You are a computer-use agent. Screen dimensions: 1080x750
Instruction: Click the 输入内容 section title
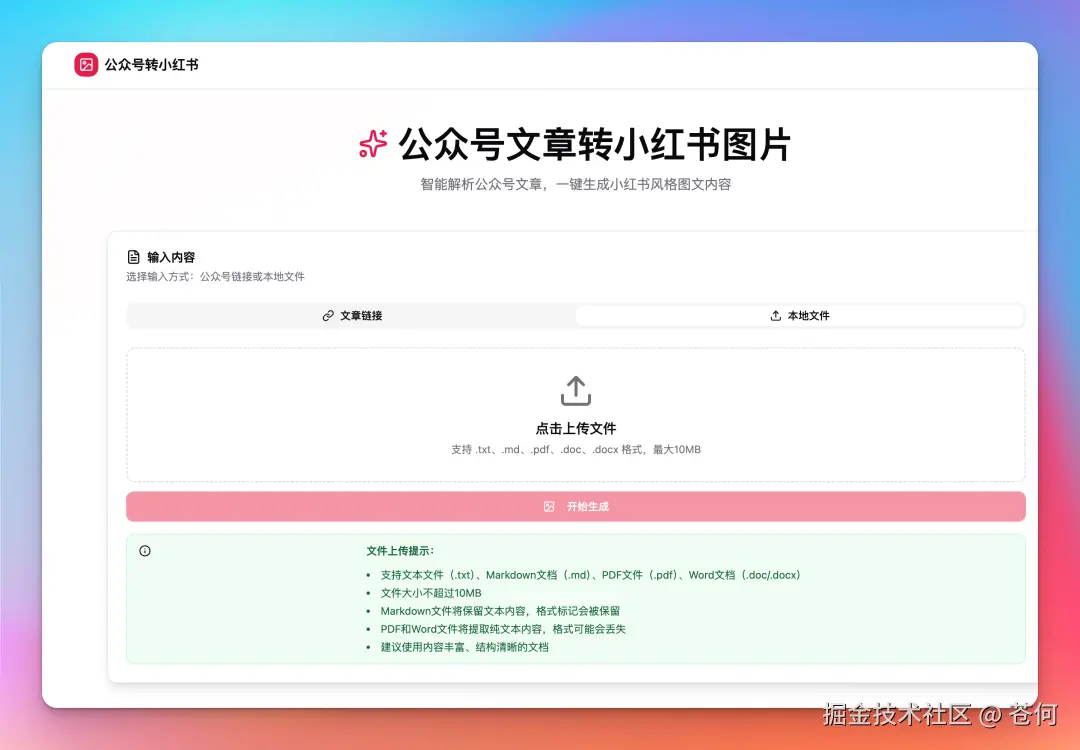[x=172, y=257]
